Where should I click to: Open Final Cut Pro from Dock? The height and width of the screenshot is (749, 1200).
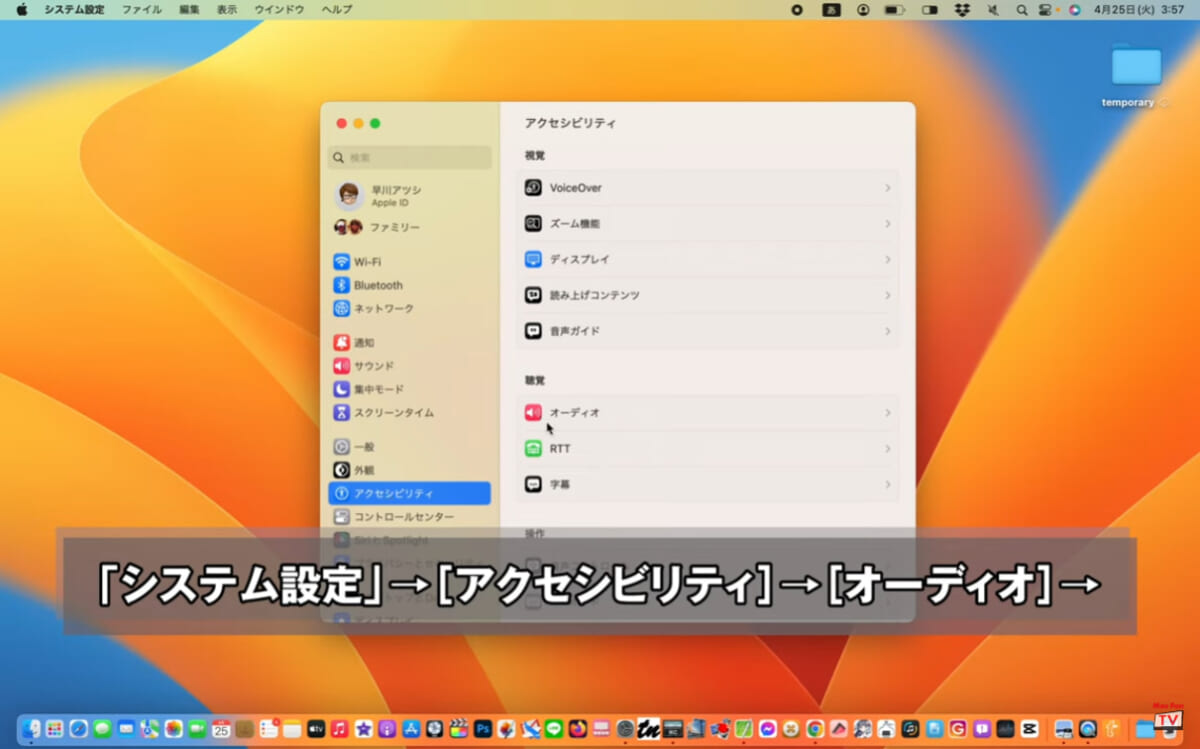pos(459,729)
